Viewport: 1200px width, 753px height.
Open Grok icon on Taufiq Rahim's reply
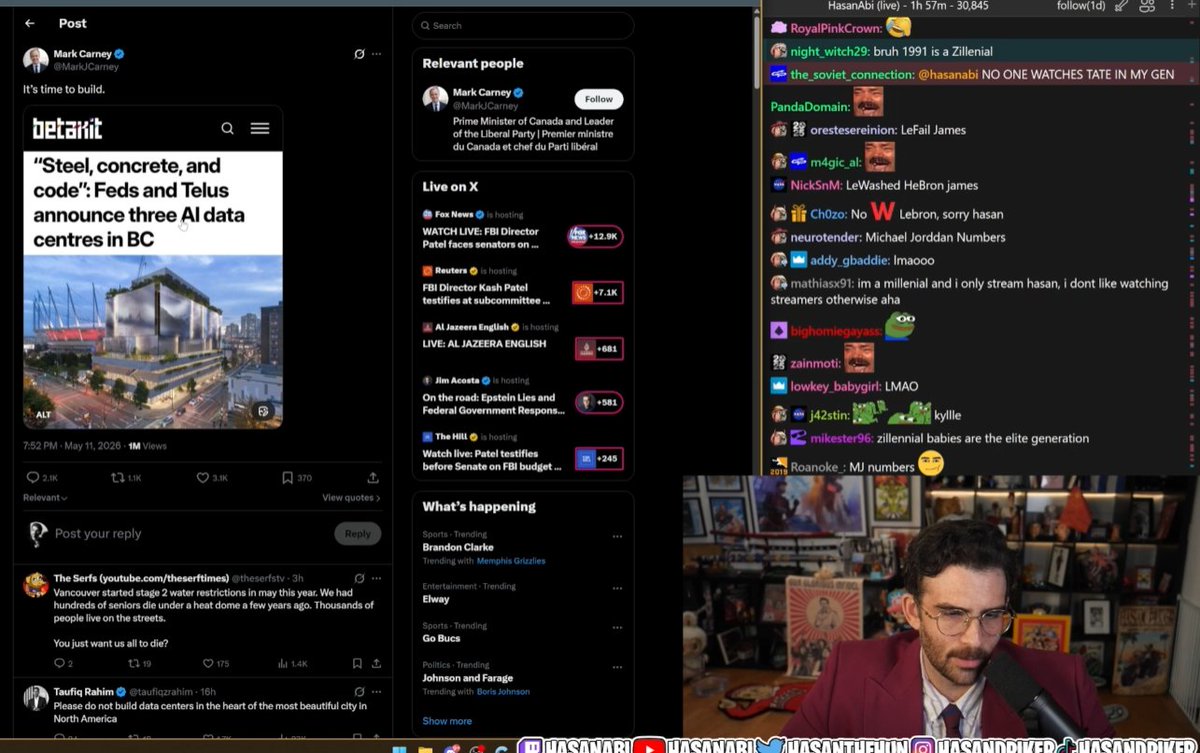pyautogui.click(x=359, y=691)
